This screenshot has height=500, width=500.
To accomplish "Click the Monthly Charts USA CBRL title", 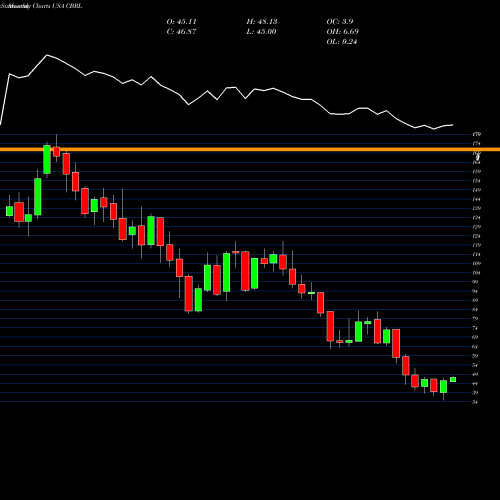I will coord(45,6).
